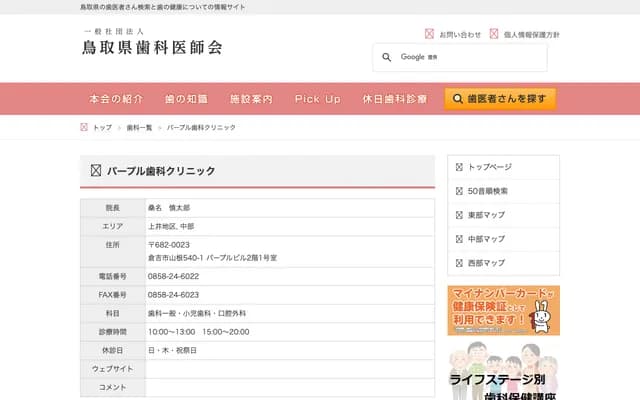The width and height of the screenshot is (640, 400).
Task: Select 施設案内 in the navigation bar
Action: click(251, 99)
